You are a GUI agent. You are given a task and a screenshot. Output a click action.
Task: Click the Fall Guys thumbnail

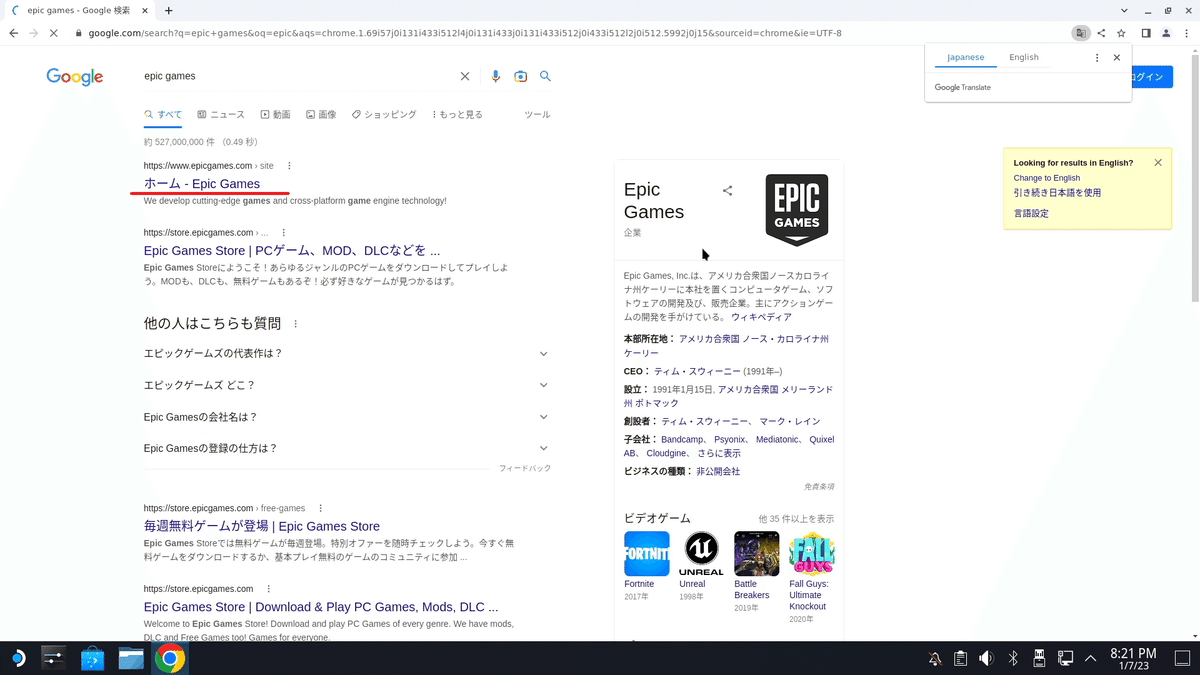812,554
